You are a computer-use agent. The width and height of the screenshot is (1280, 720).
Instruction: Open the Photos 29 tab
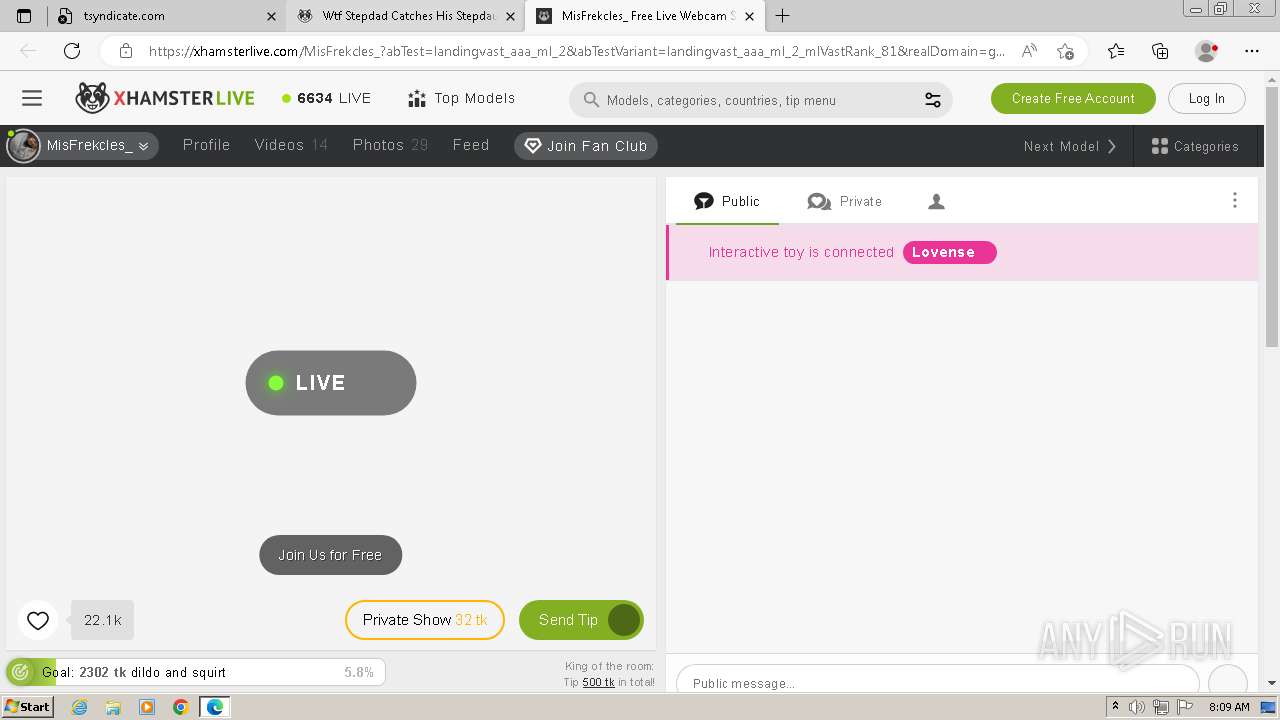pyautogui.click(x=390, y=145)
